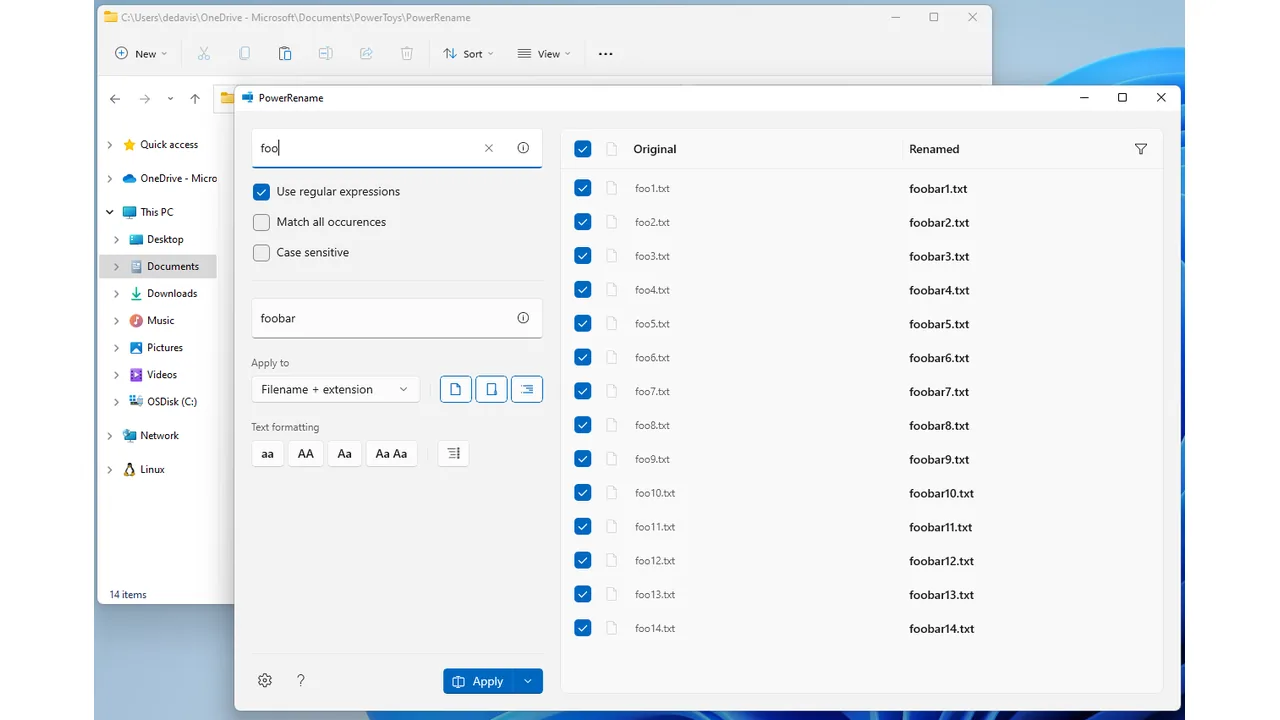Select Desktop in the navigation tree

coord(165,240)
